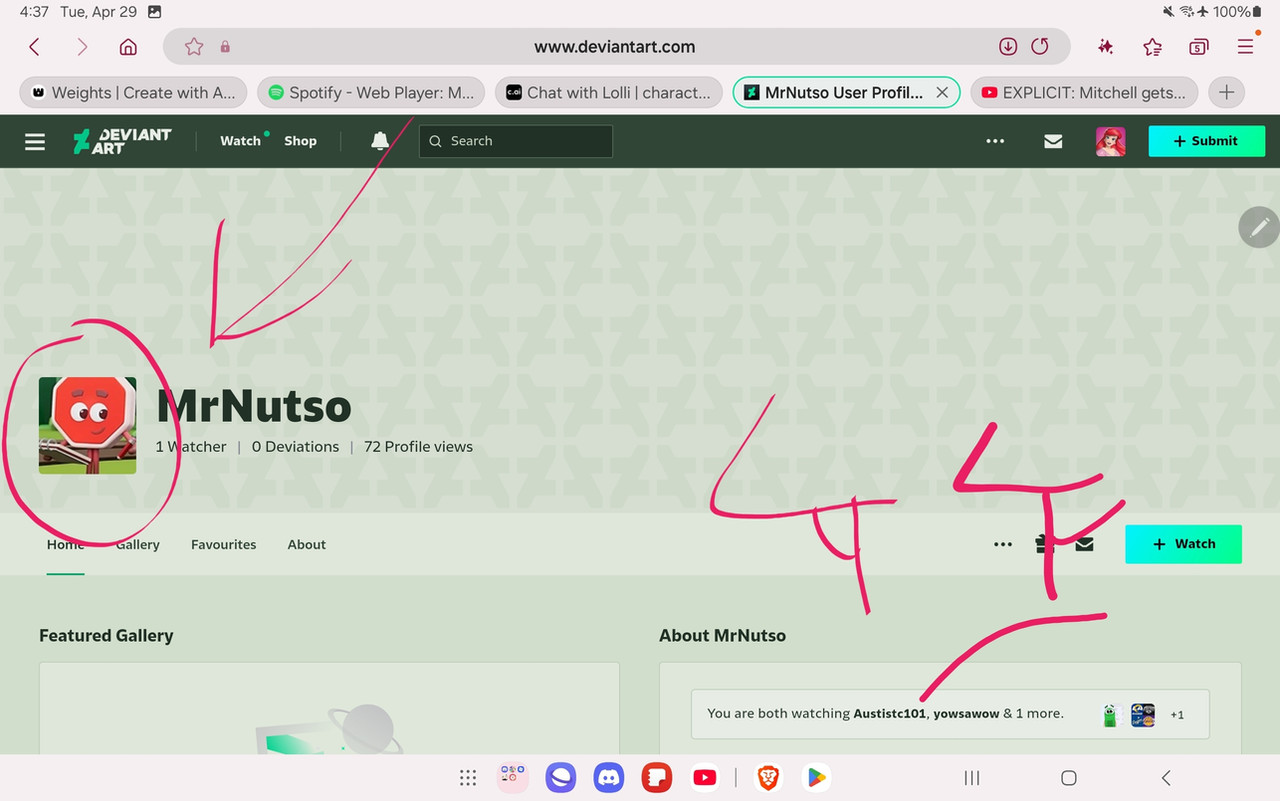This screenshot has height=801, width=1280.
Task: Launch YouTube from the taskbar
Action: [x=705, y=778]
